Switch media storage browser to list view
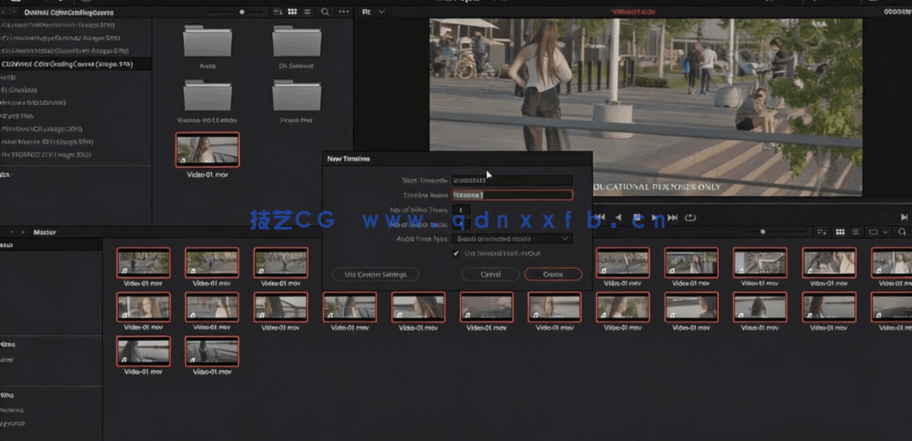This screenshot has width=912, height=441. click(307, 12)
